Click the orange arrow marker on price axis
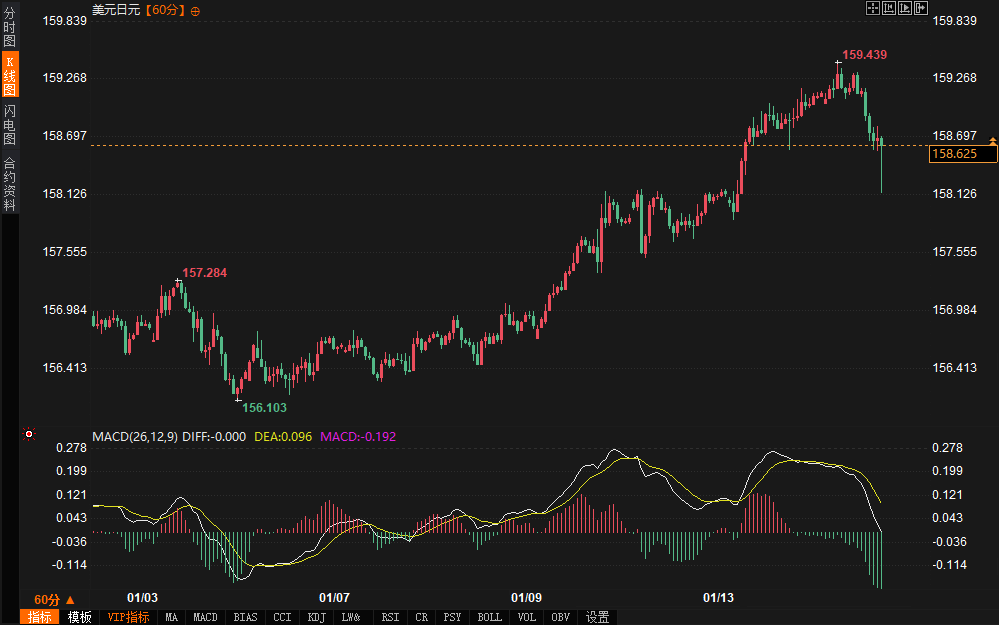This screenshot has height=625, width=999. tap(992, 139)
